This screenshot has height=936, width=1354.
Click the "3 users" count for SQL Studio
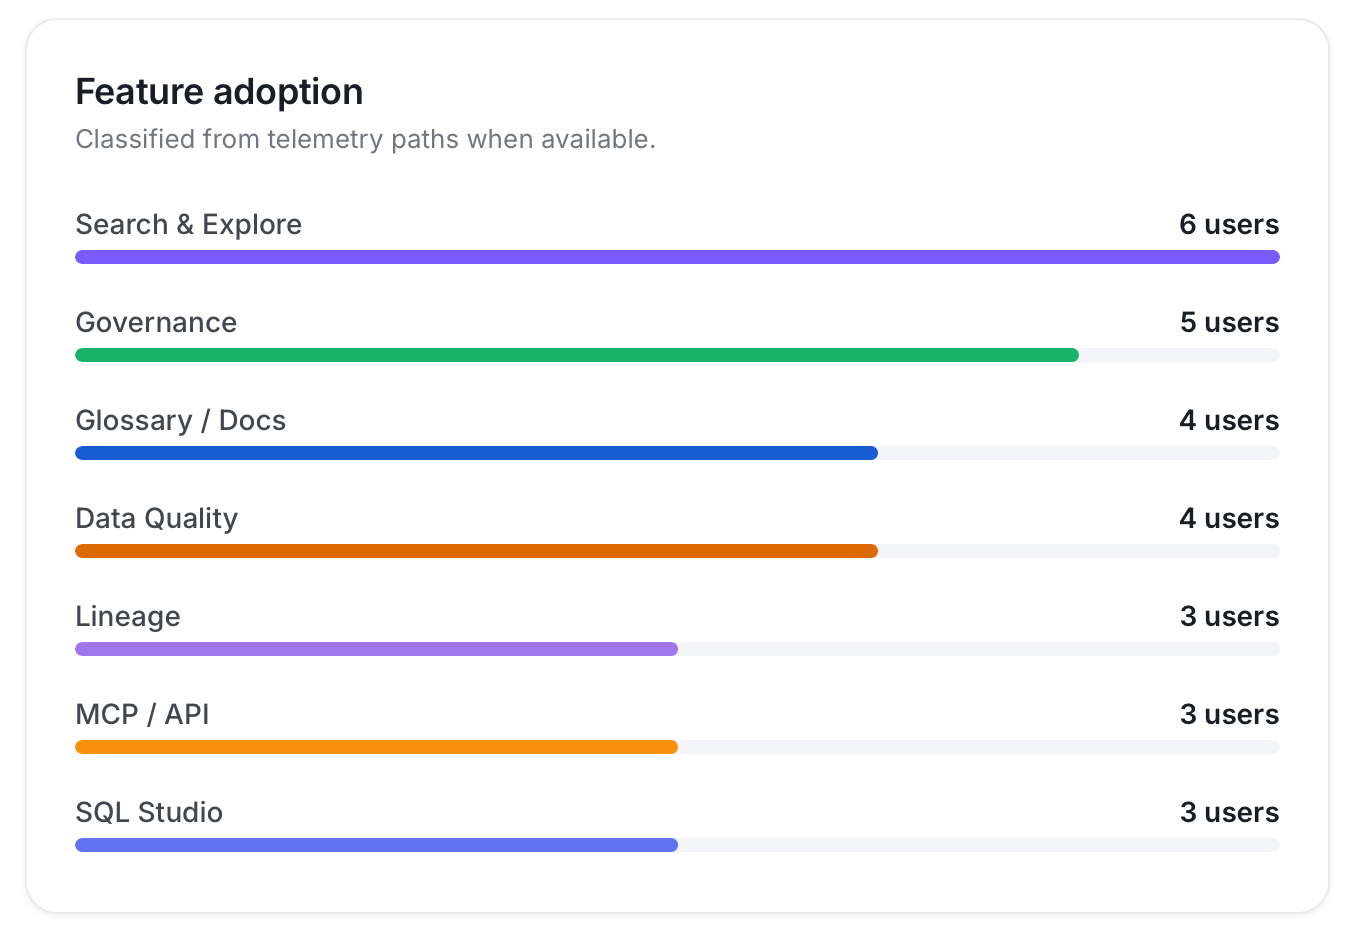pos(1229,812)
